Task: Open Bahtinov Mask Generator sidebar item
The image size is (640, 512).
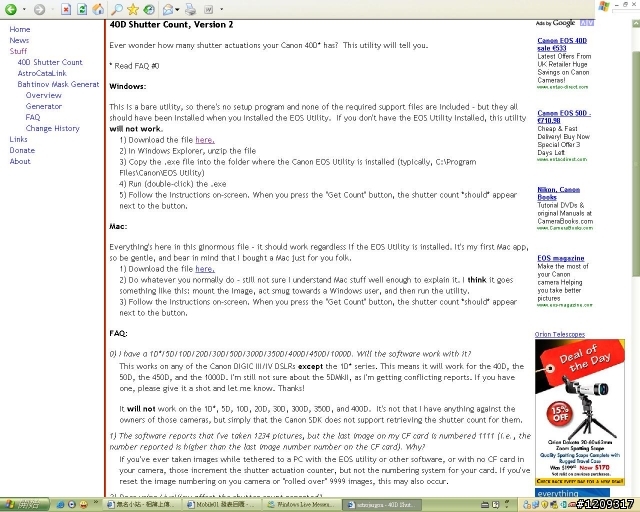Action: pyautogui.click(x=58, y=85)
